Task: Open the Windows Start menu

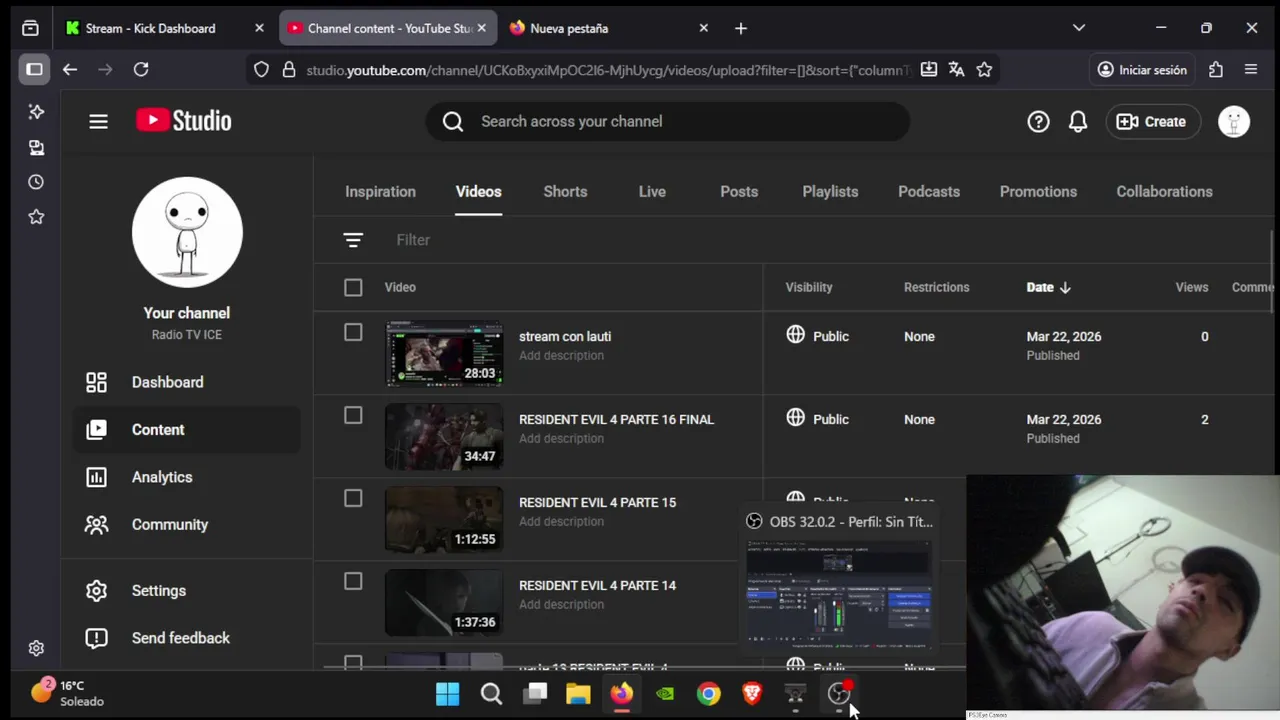Action: point(448,694)
